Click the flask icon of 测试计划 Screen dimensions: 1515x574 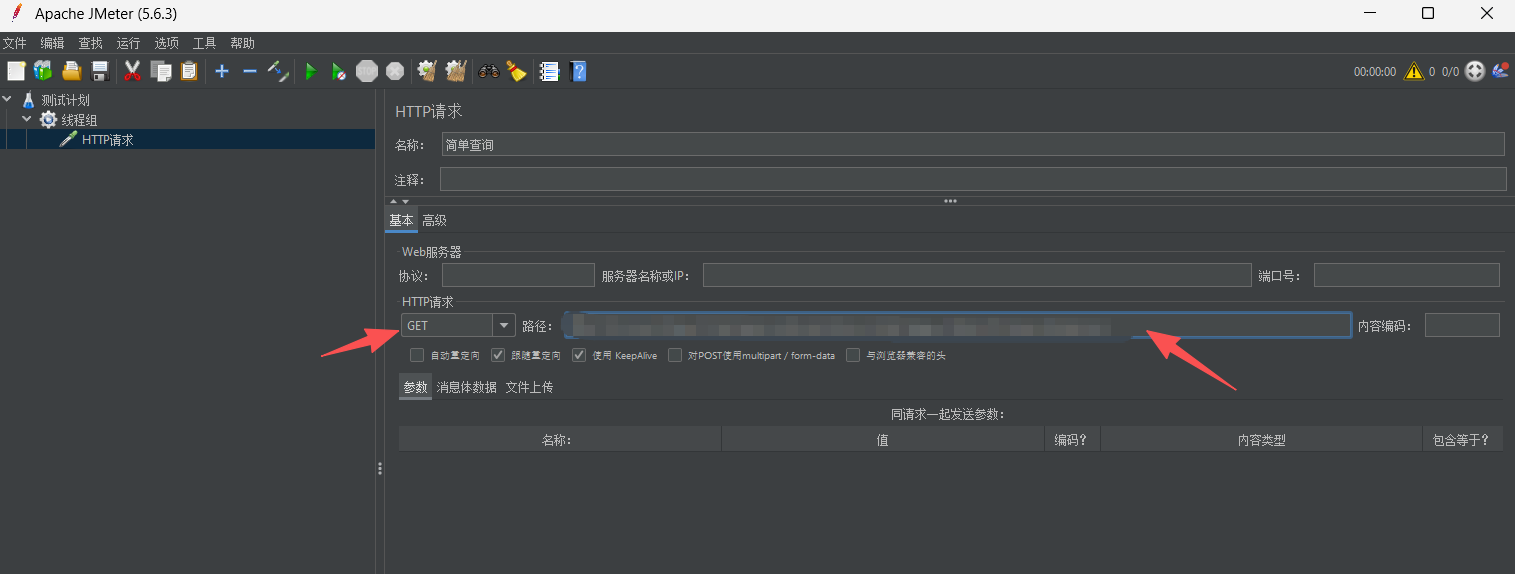click(x=28, y=100)
